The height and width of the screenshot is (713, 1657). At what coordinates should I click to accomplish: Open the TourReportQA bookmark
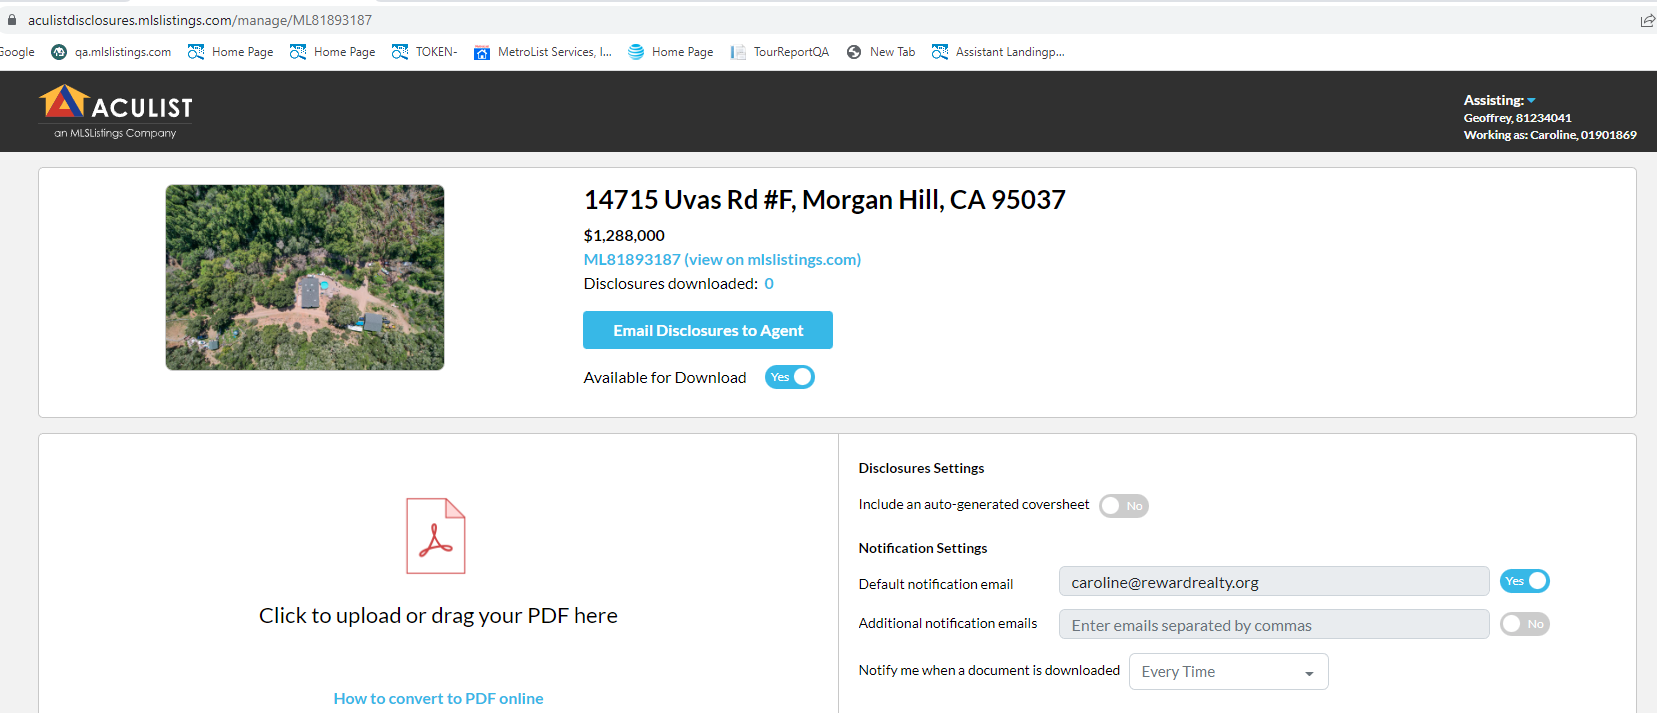(780, 52)
